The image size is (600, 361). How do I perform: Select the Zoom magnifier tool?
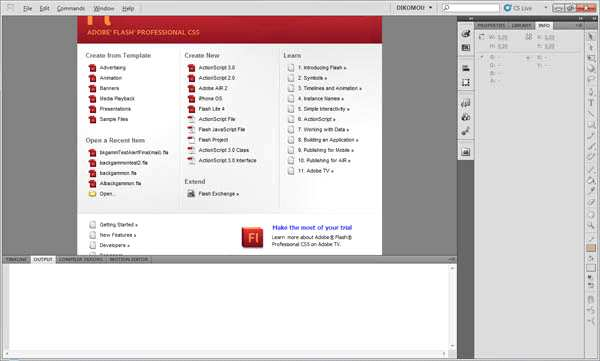(x=591, y=225)
